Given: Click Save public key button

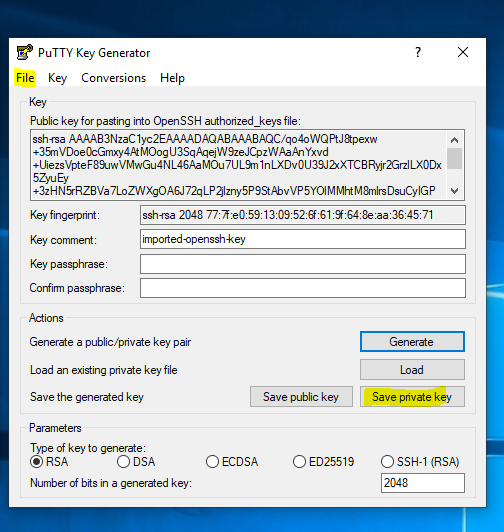Looking at the screenshot, I should pos(301,397).
